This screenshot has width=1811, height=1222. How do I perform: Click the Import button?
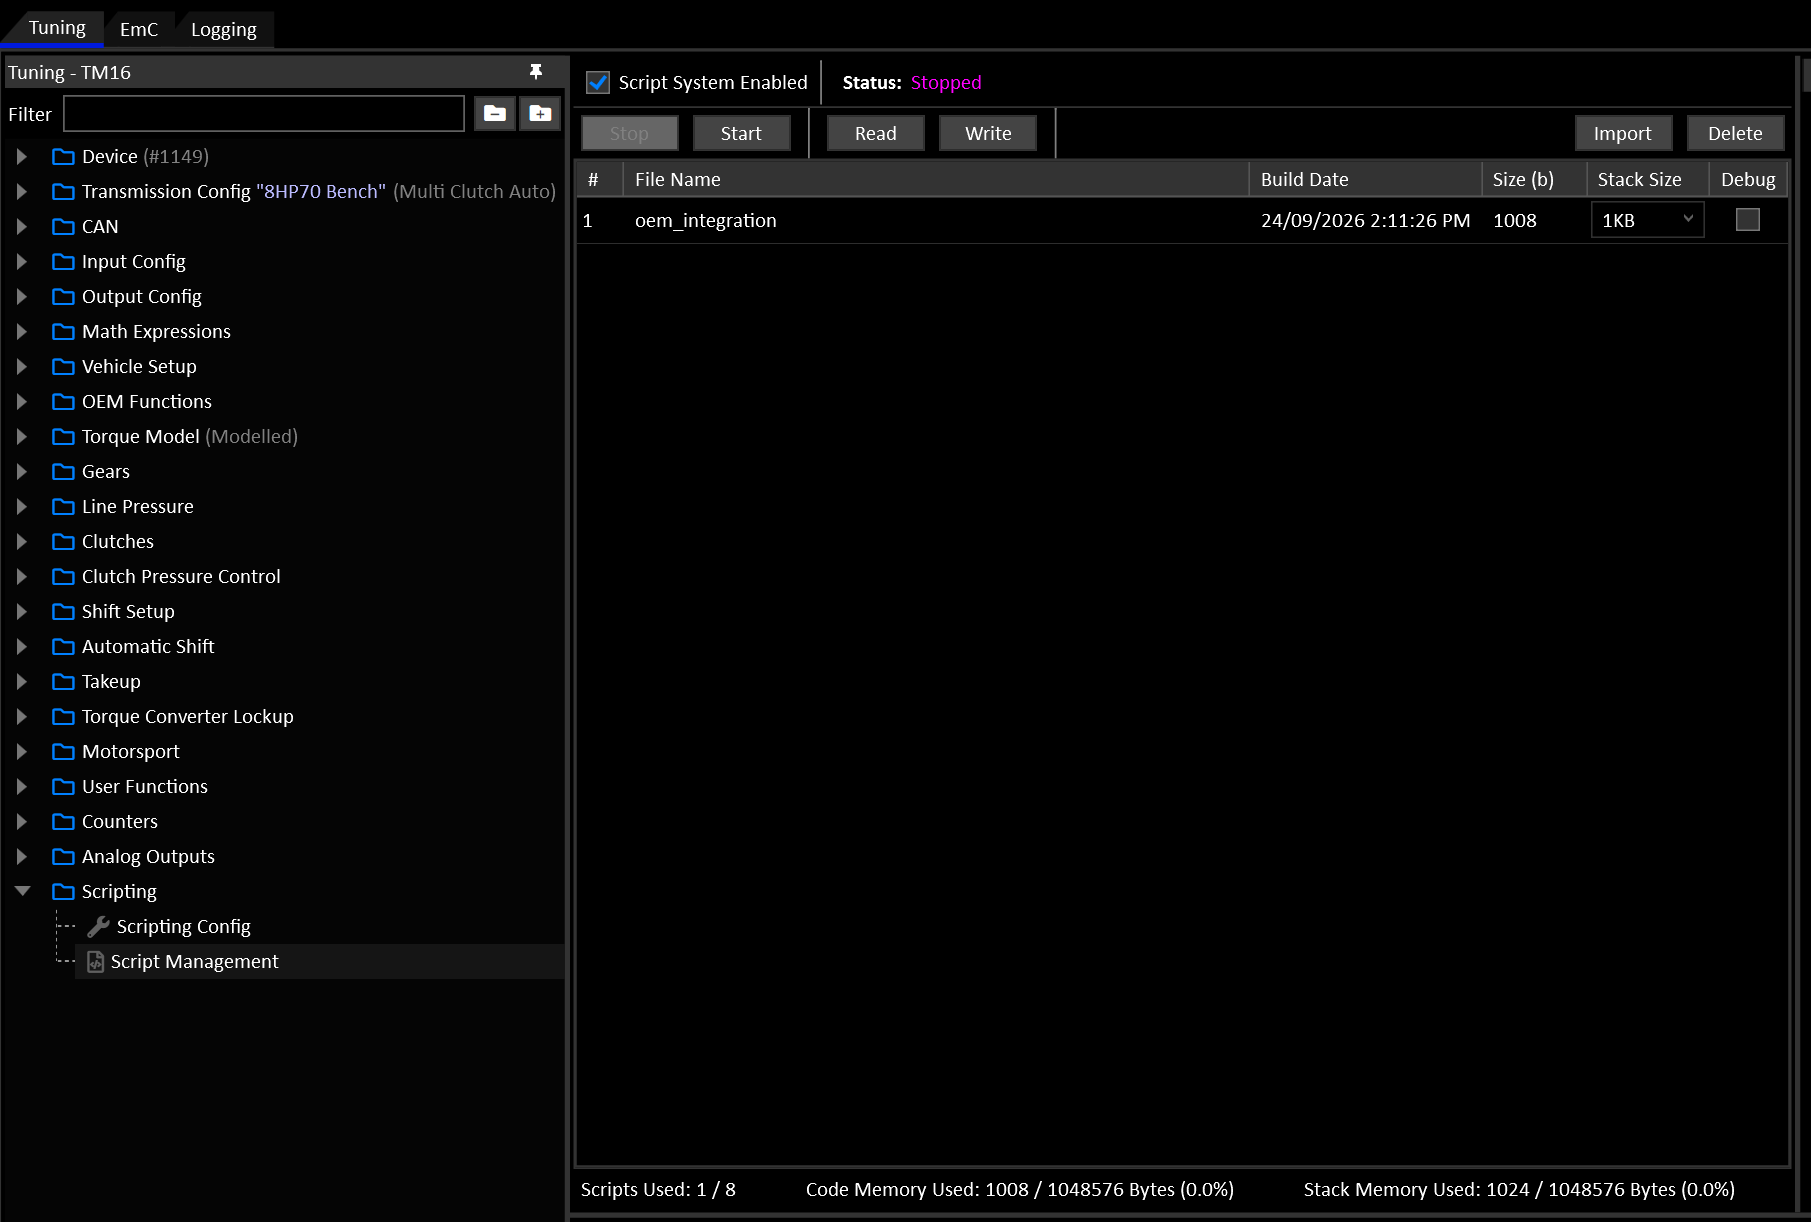[x=1623, y=133]
